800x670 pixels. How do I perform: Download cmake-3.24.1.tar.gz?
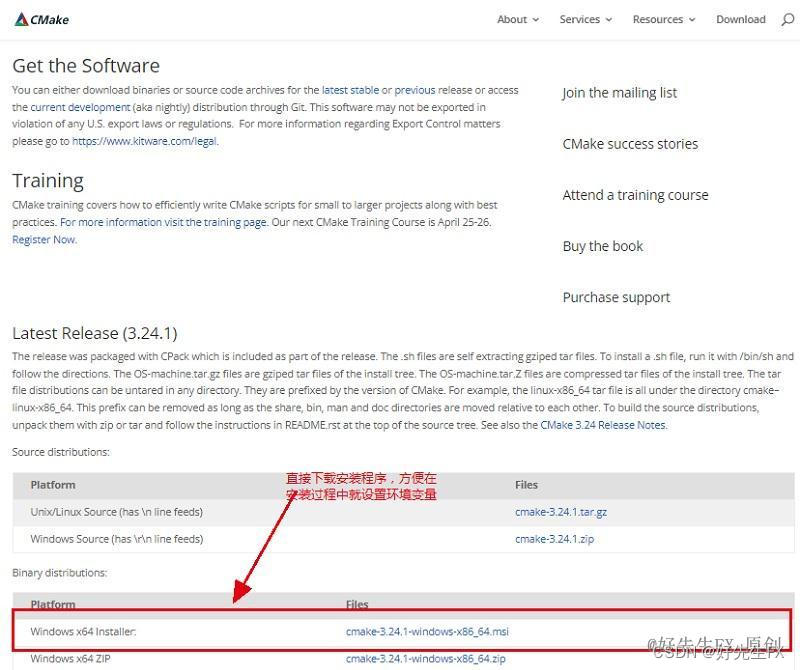click(561, 512)
